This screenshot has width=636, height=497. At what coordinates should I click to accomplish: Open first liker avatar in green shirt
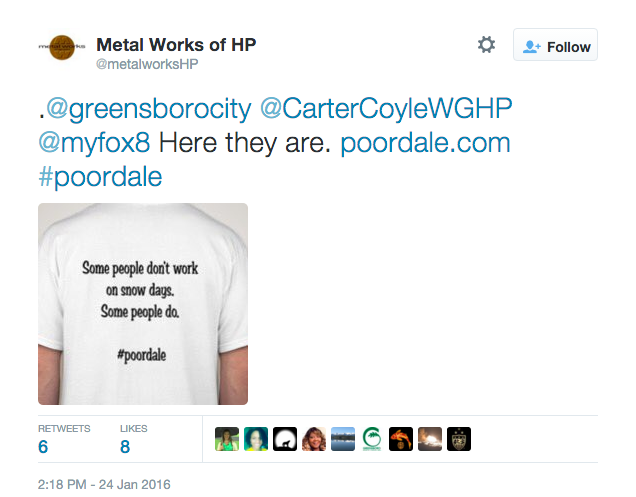(x=227, y=439)
